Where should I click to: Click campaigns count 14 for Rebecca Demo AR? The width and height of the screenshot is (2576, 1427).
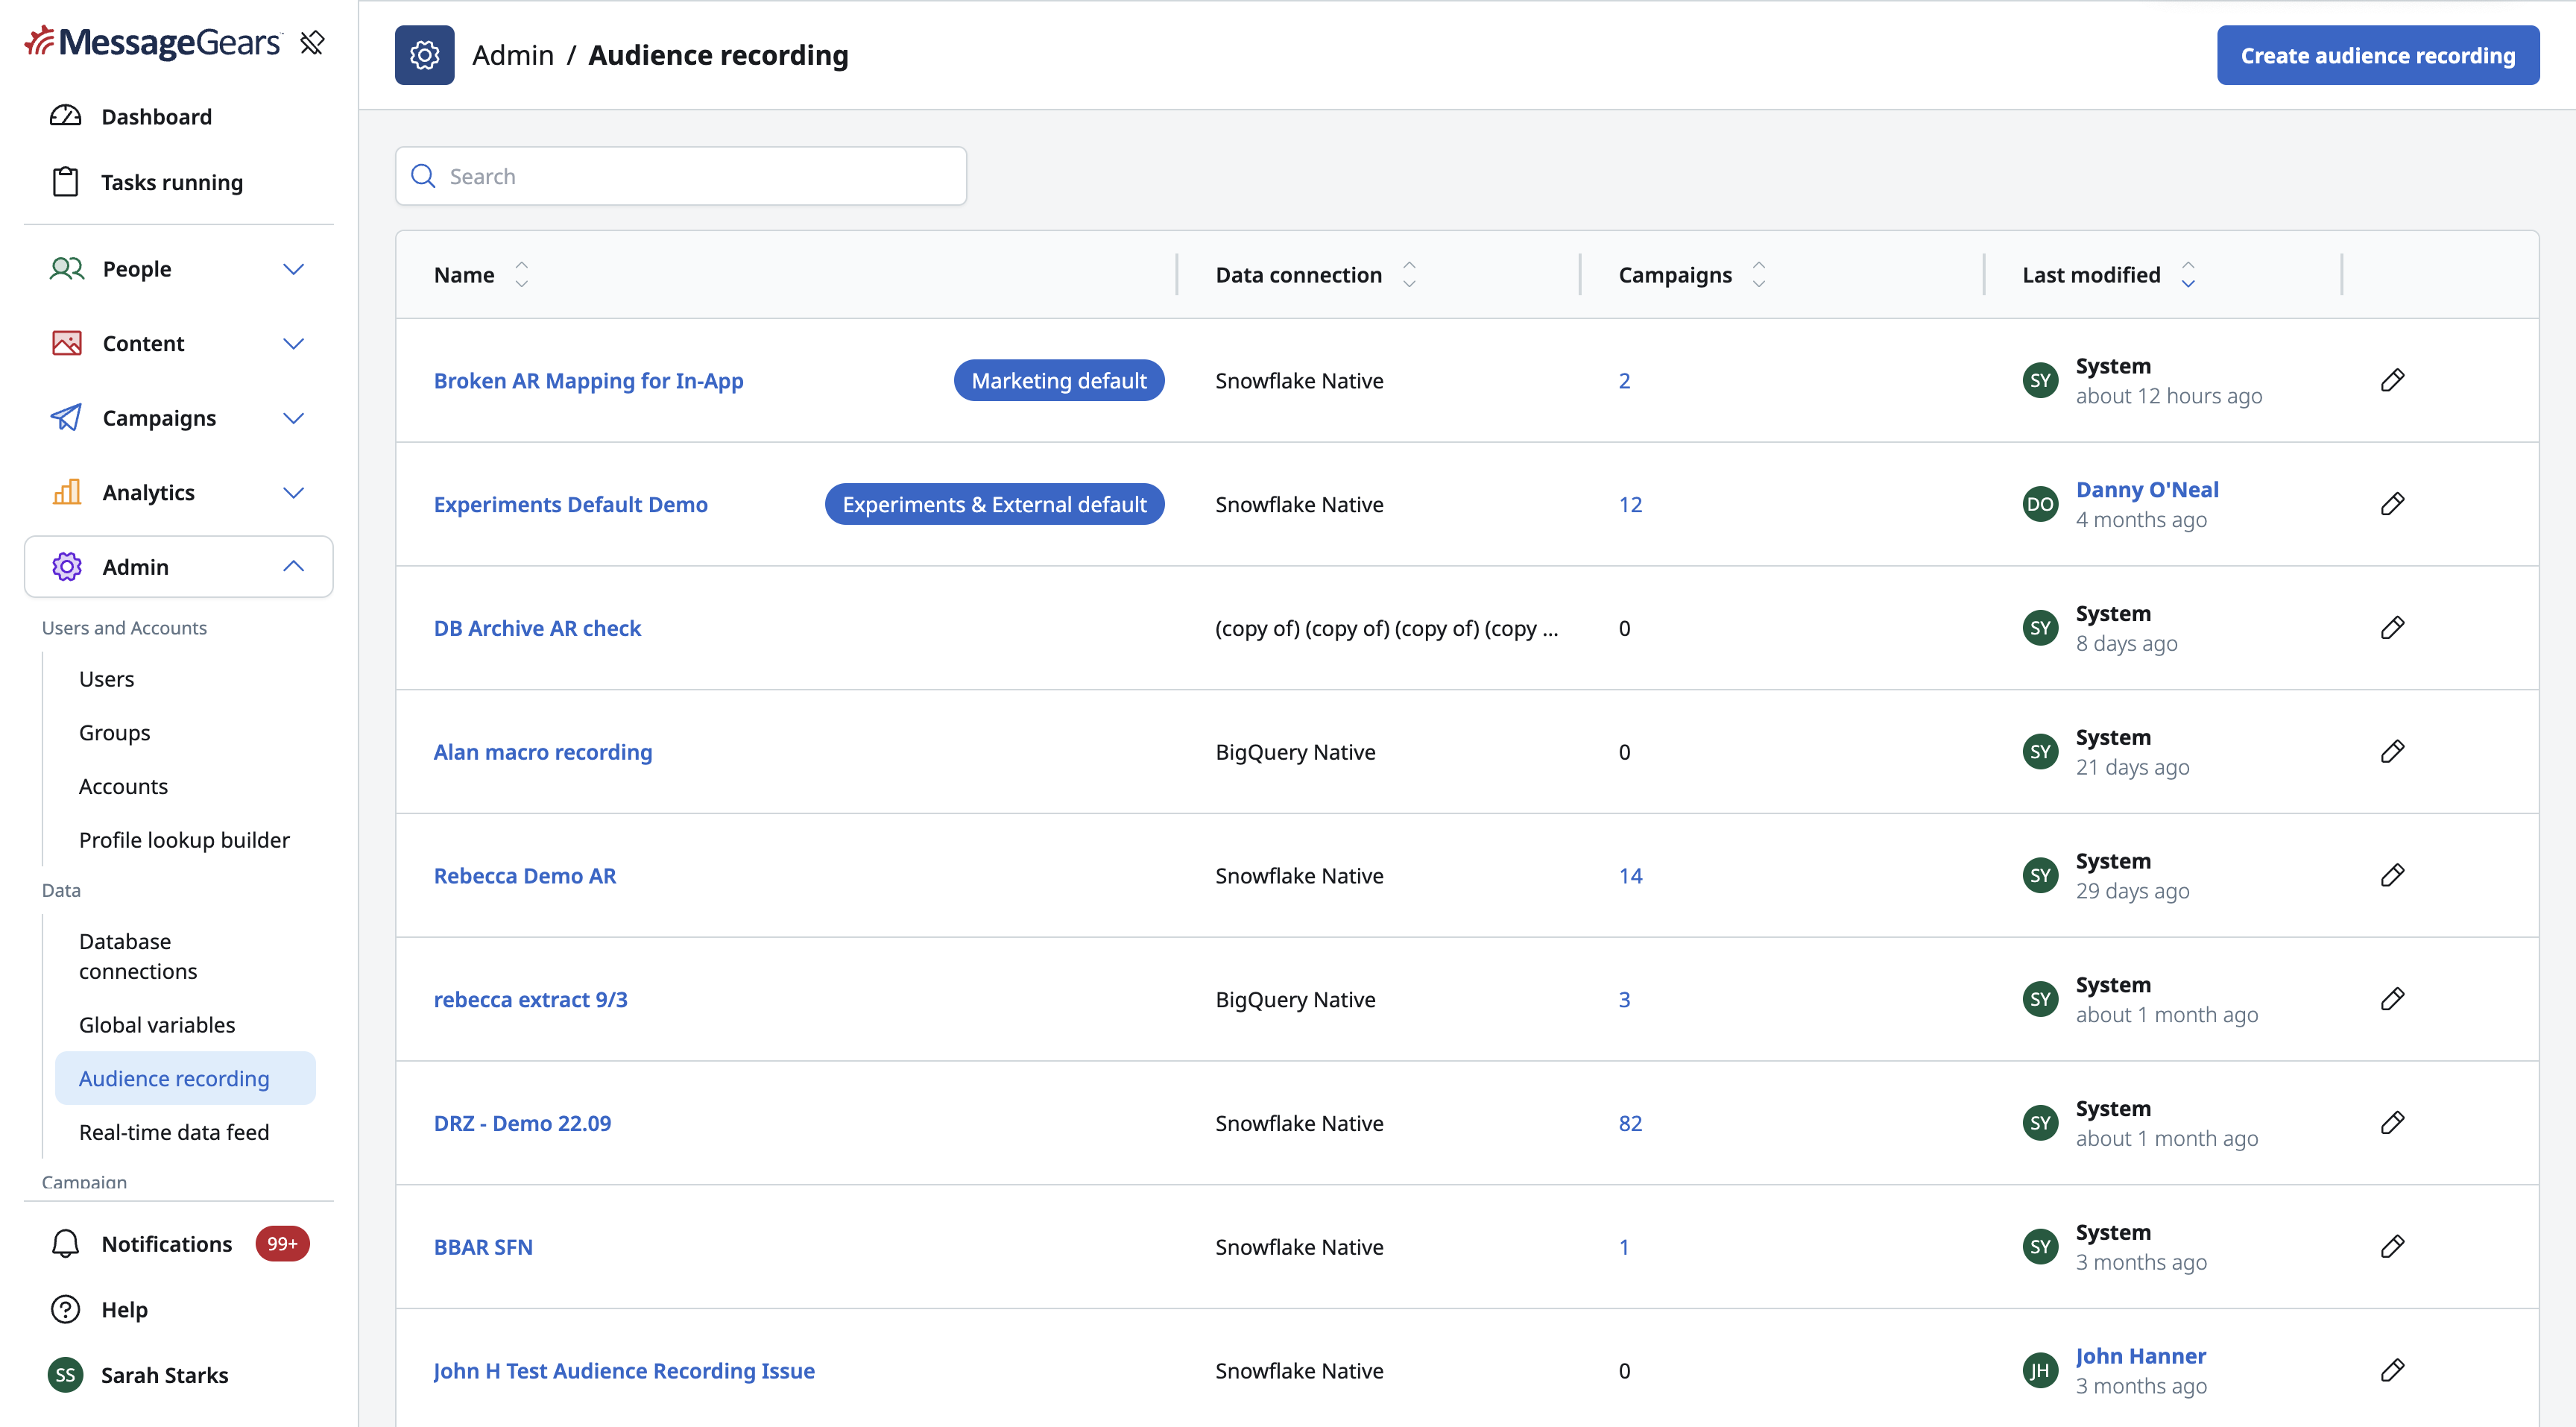(1630, 876)
